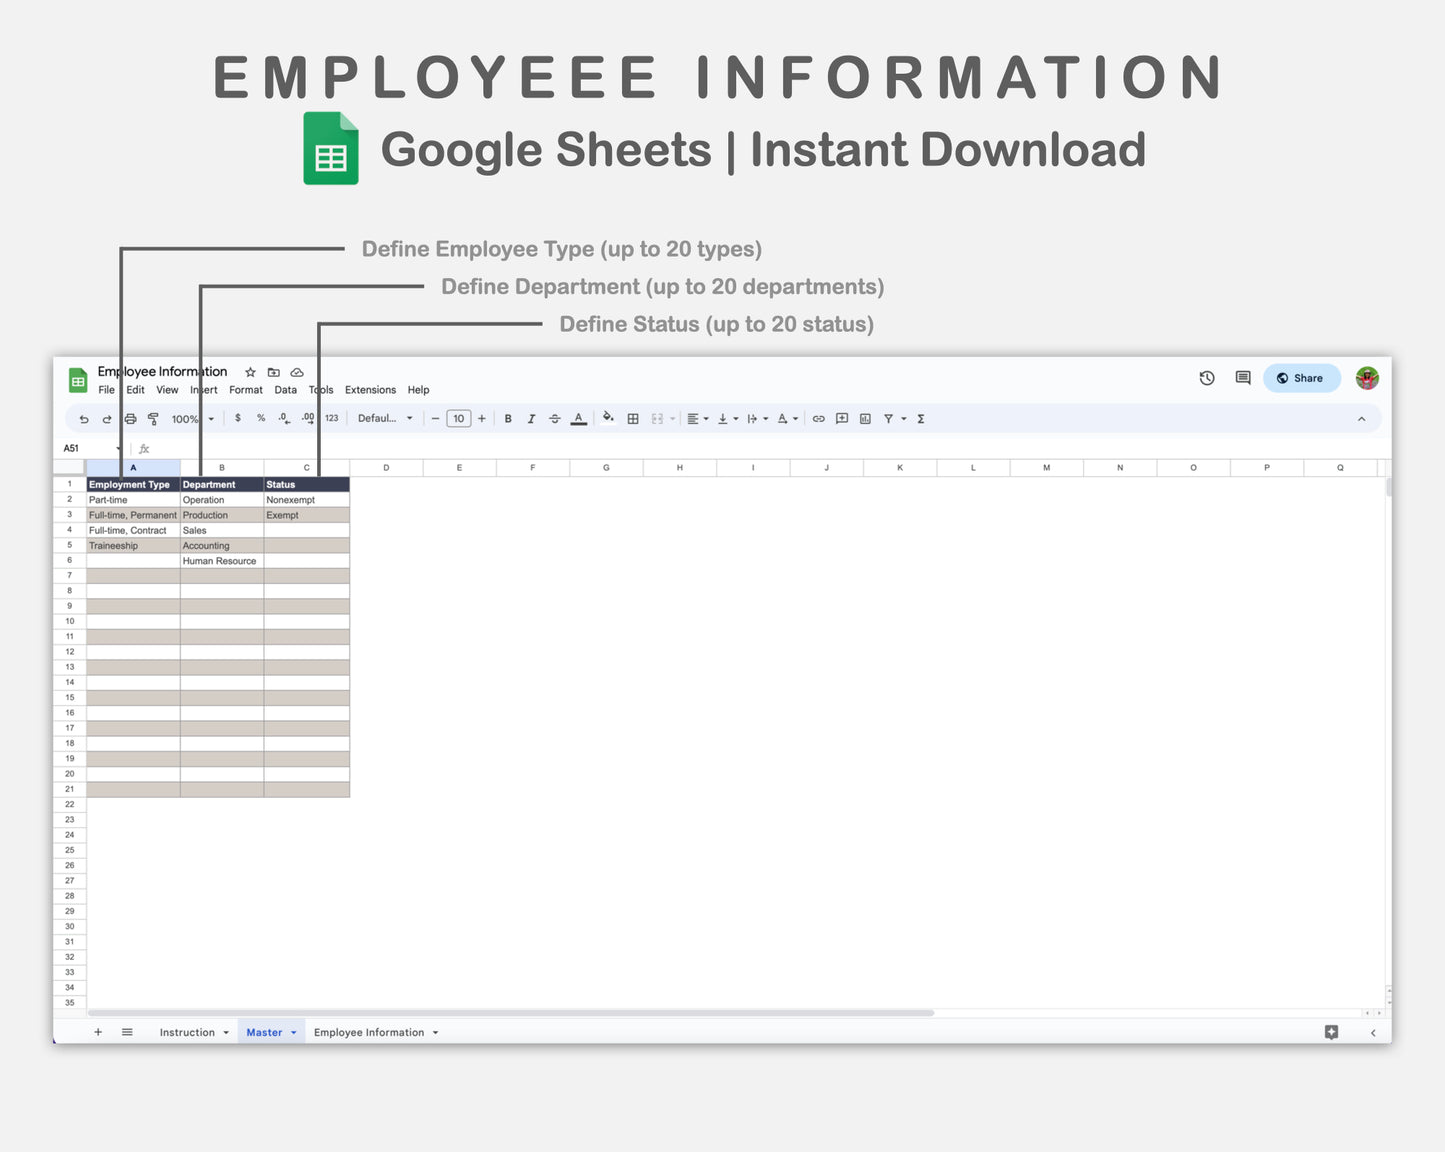Click the print icon
The height and width of the screenshot is (1152, 1445).
pyautogui.click(x=129, y=418)
